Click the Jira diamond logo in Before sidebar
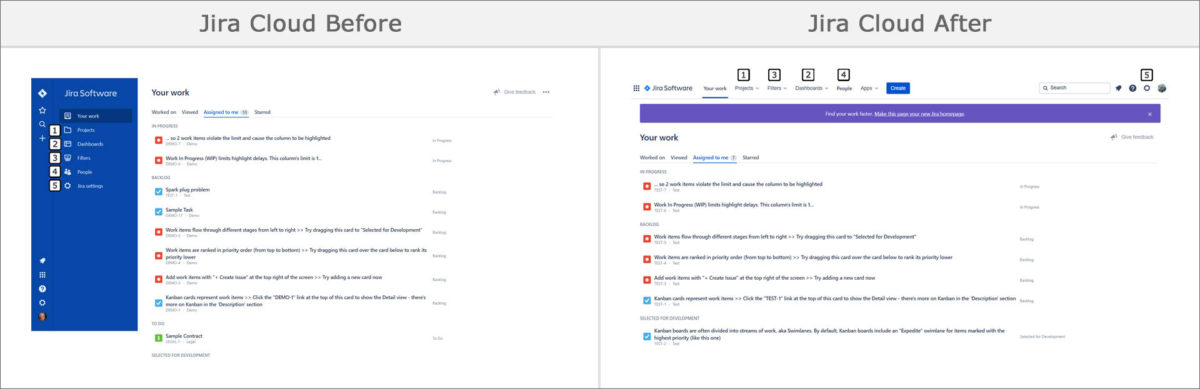Image resolution: width=1200 pixels, height=389 pixels. (42, 92)
